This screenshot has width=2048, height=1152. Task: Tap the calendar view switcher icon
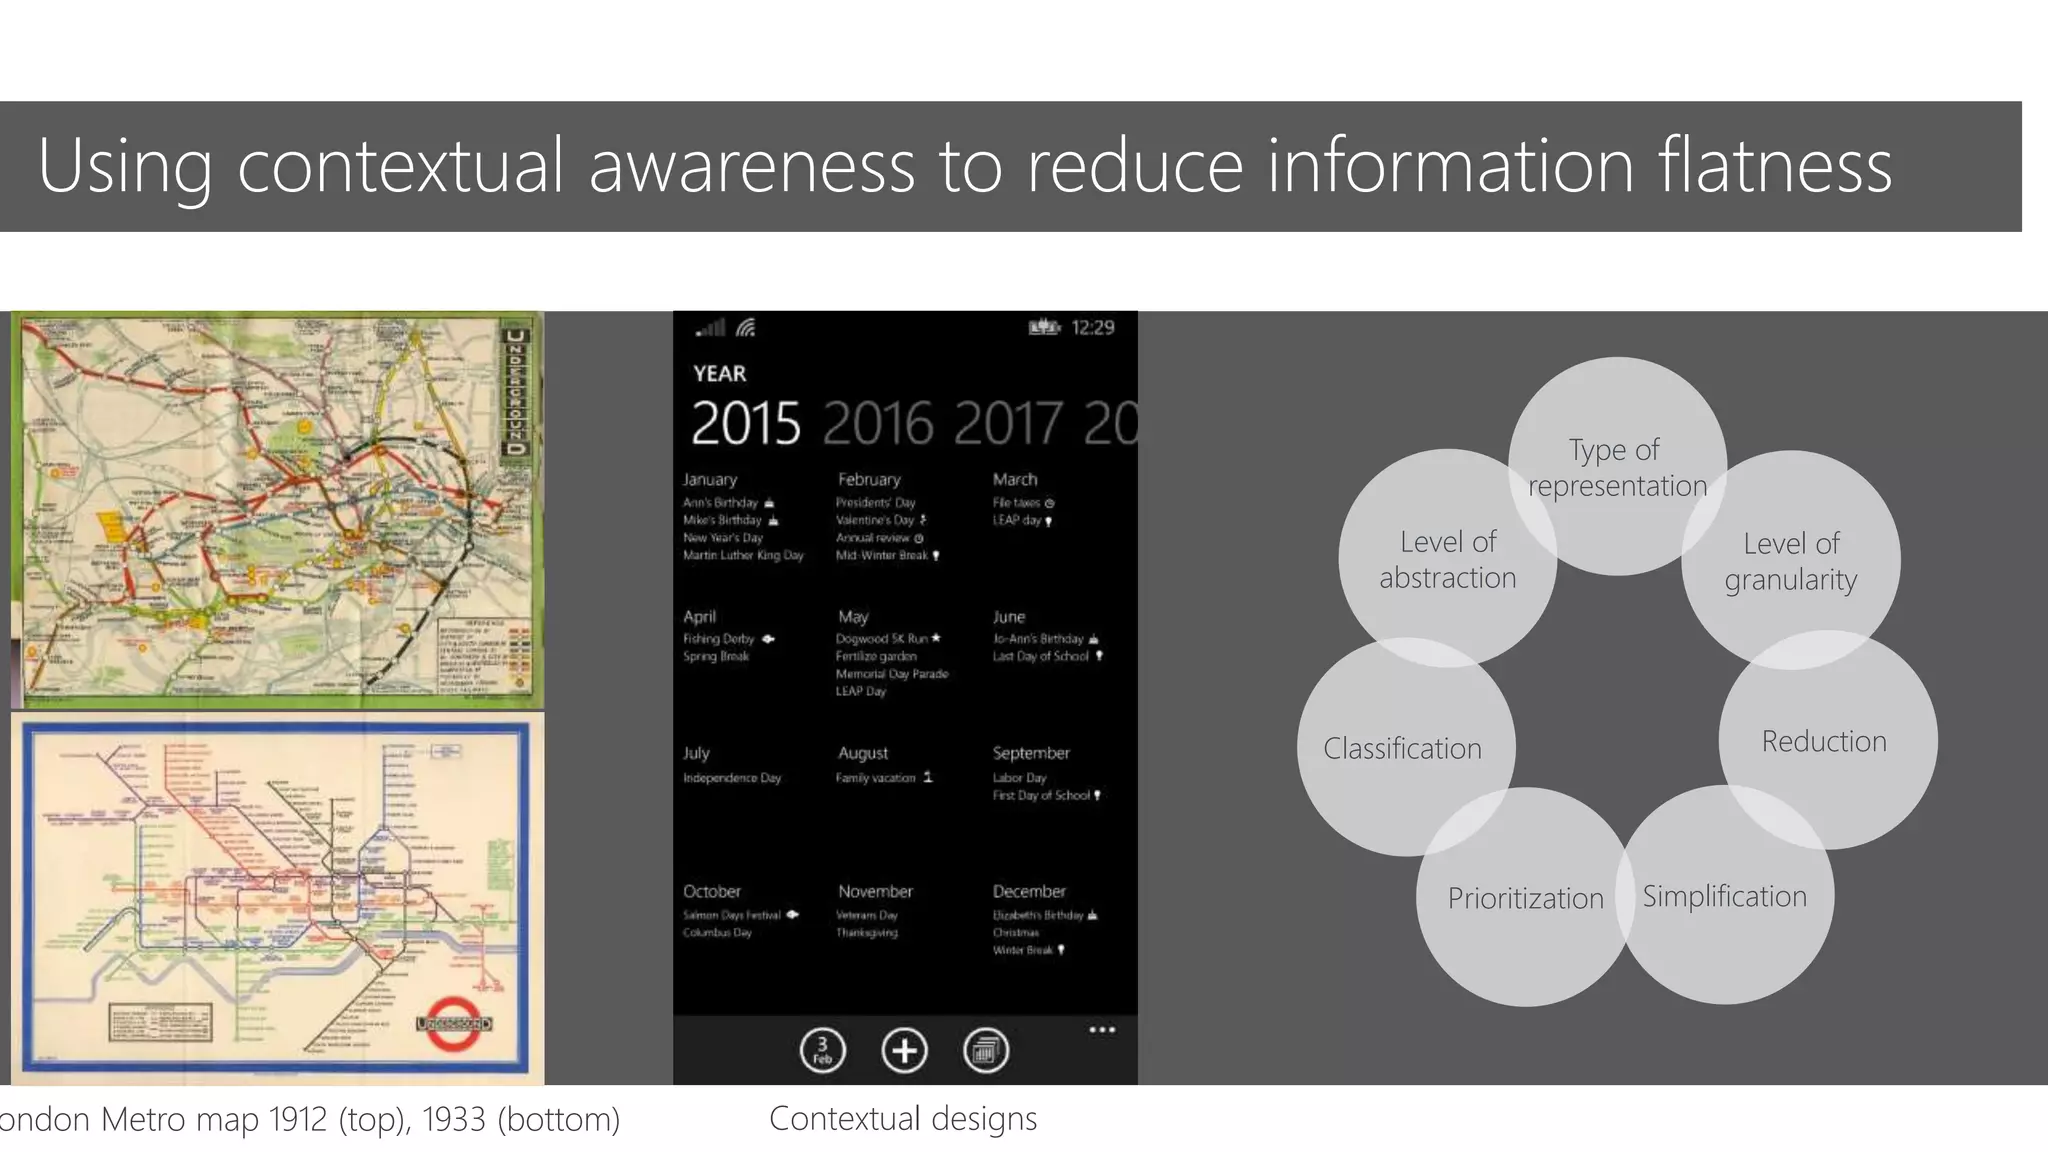click(x=985, y=1050)
